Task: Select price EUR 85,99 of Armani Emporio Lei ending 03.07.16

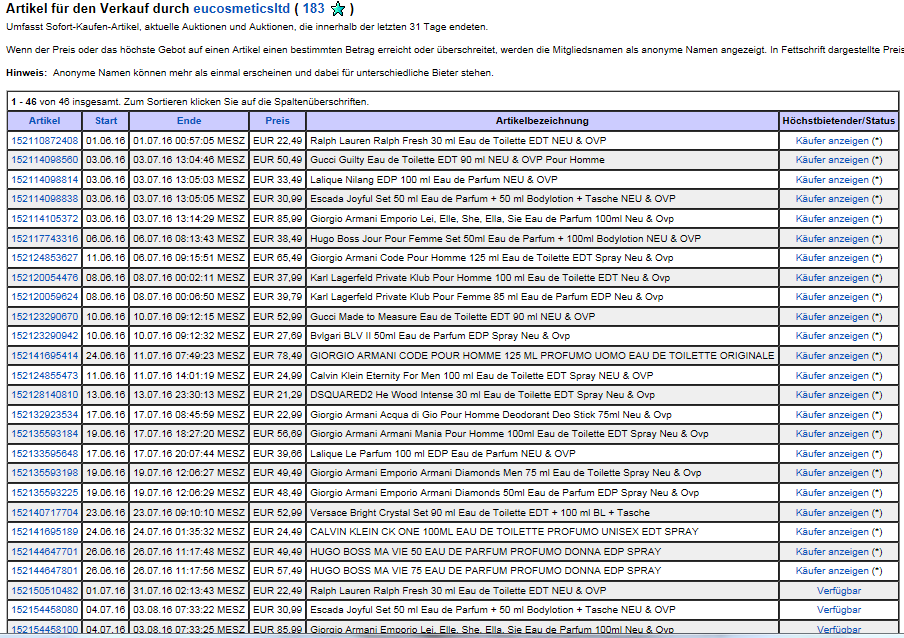Action: point(277,219)
